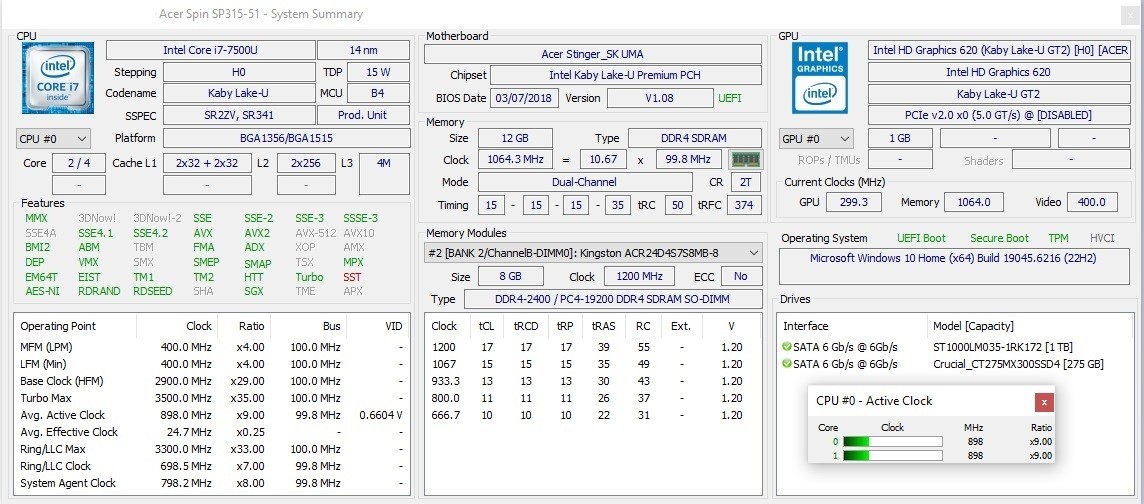Click the Intel Core i7 logo
The image size is (1144, 504).
[58, 77]
